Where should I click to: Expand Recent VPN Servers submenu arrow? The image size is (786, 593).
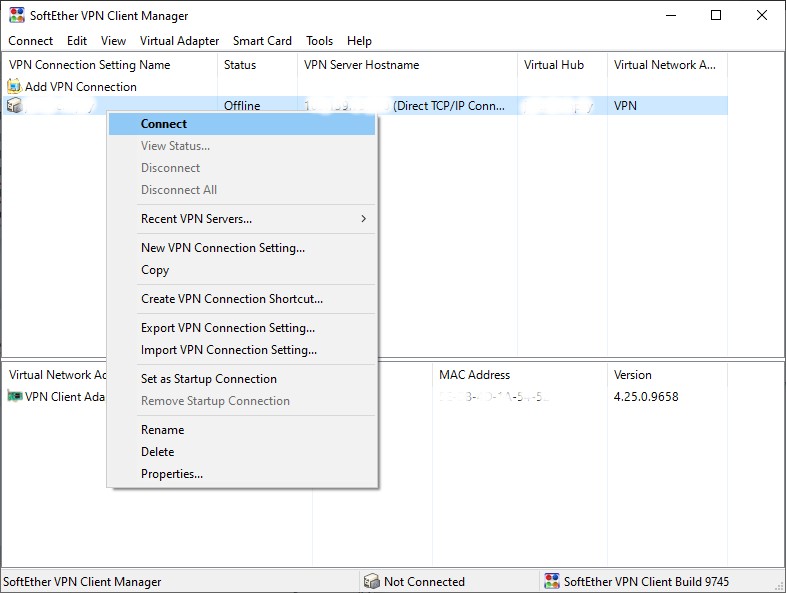363,219
